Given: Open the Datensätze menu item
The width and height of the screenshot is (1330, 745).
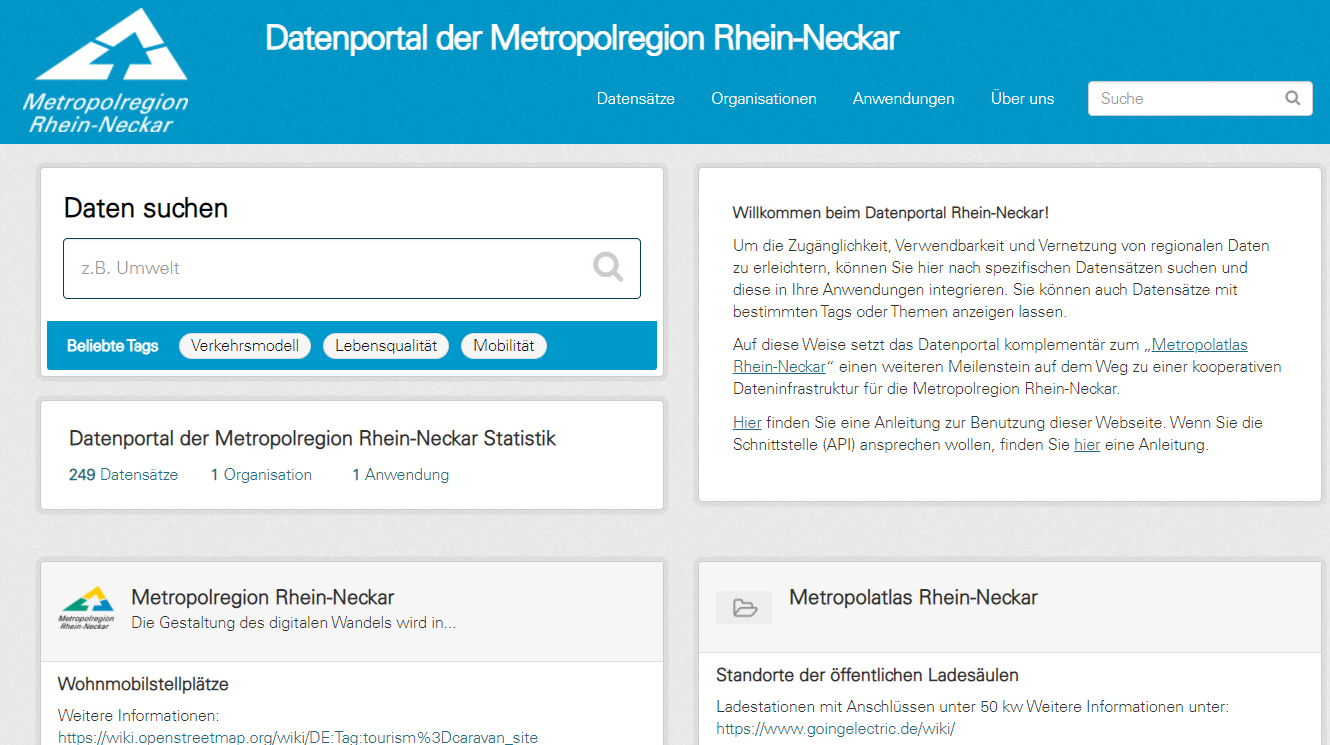Looking at the screenshot, I should point(635,99).
